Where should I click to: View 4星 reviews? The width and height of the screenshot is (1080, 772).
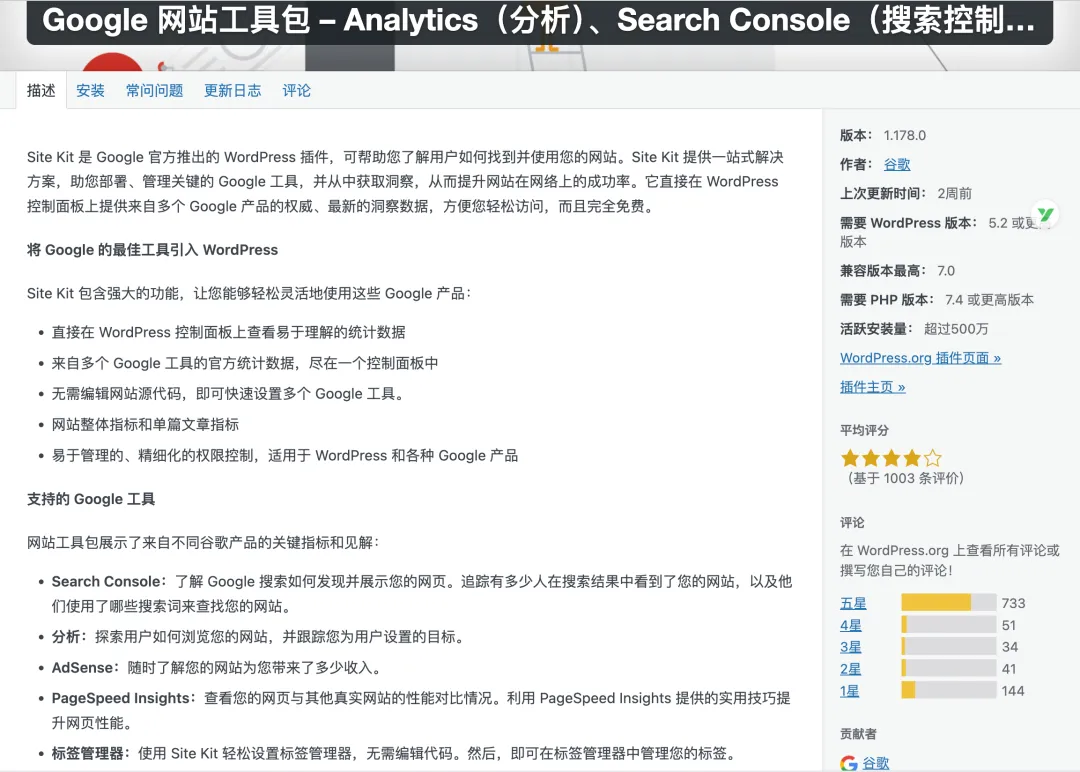(851, 625)
